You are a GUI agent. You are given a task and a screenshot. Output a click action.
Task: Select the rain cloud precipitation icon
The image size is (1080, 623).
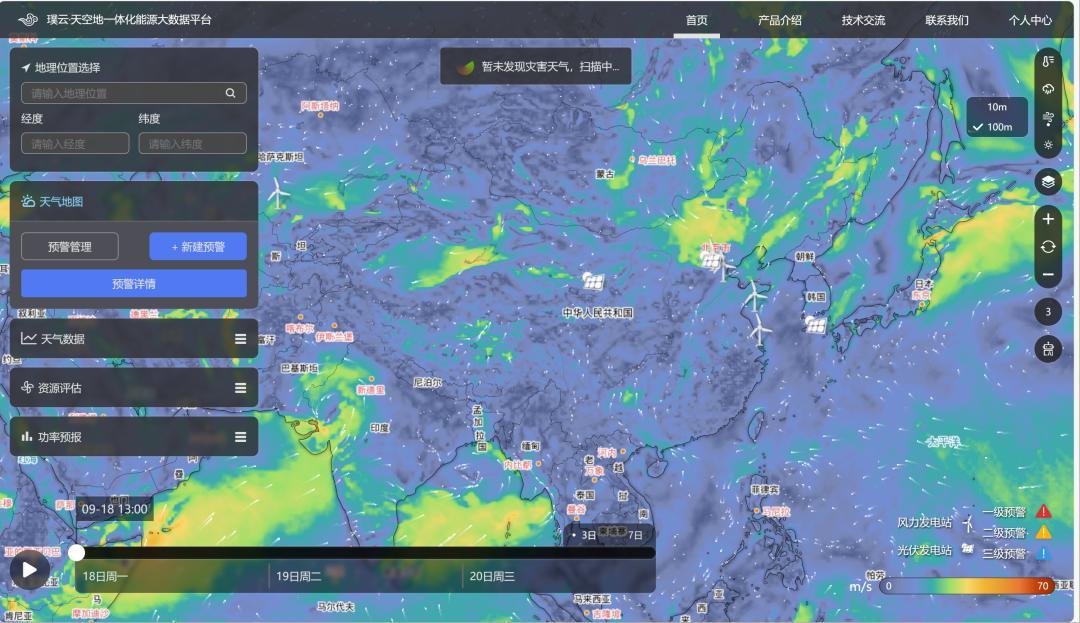(1048, 89)
